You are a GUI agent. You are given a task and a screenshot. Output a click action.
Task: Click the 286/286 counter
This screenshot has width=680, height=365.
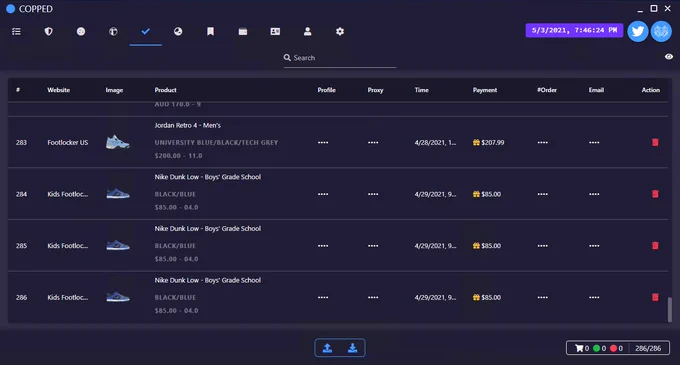[x=648, y=348]
